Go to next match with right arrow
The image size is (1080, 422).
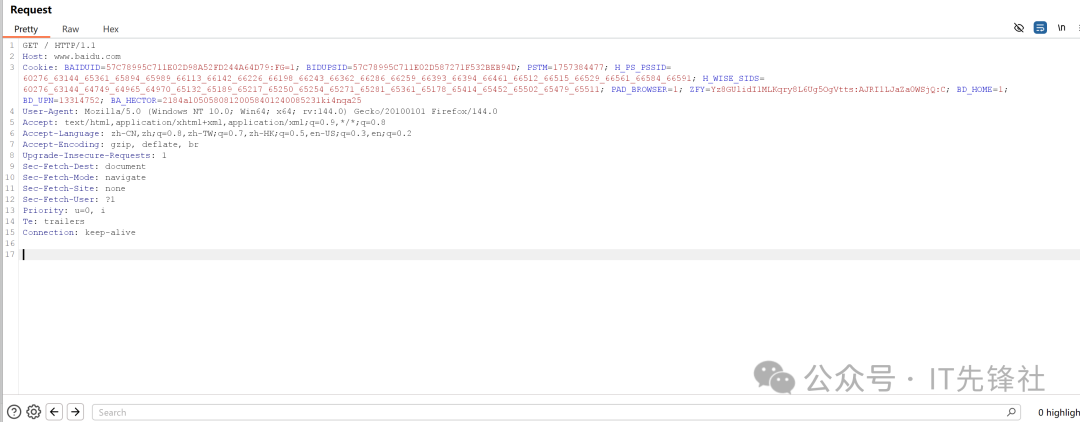pyautogui.click(x=76, y=412)
